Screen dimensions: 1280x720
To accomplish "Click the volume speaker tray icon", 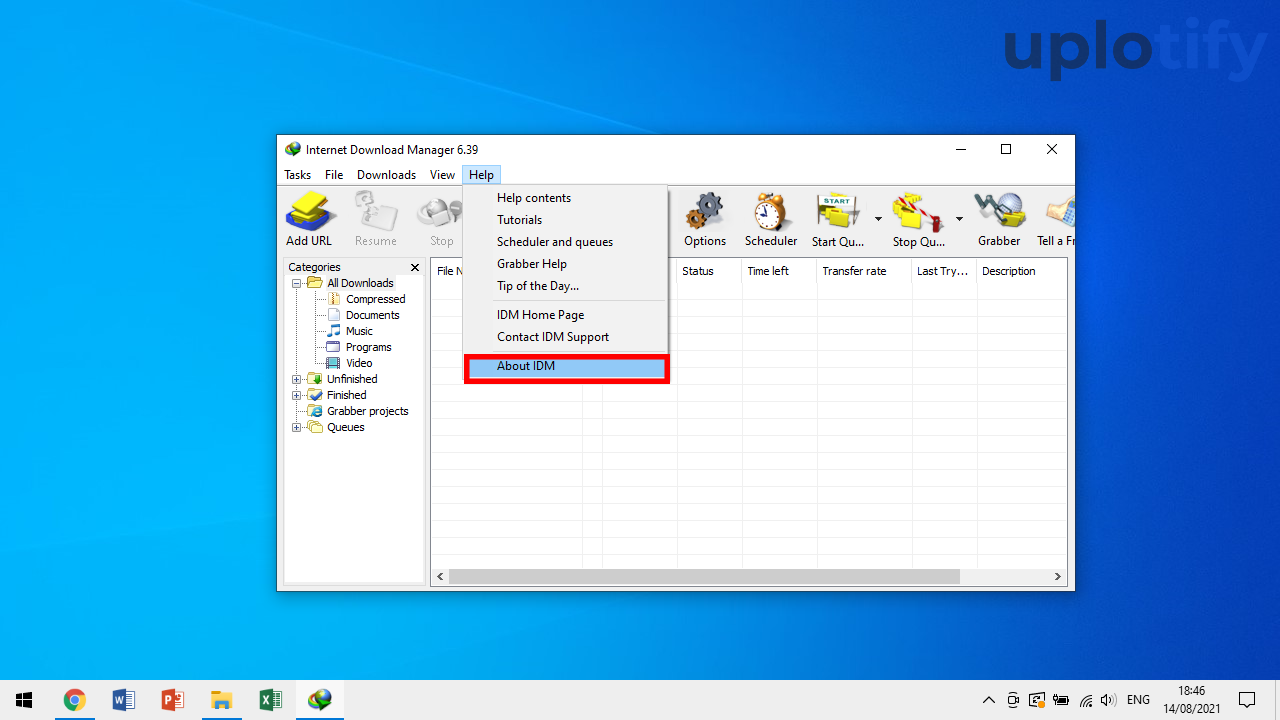I will tap(1108, 700).
